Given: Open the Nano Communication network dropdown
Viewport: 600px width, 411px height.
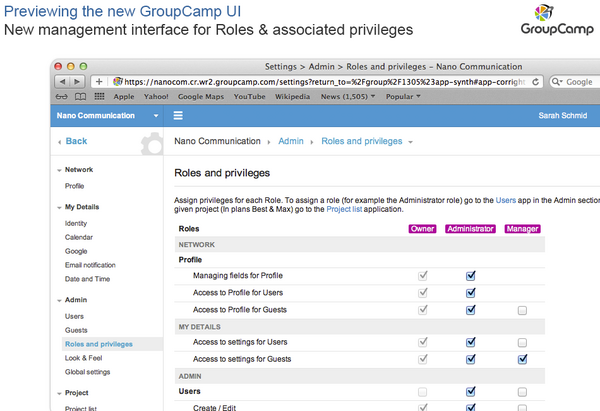Looking at the screenshot, I should pos(156,116).
